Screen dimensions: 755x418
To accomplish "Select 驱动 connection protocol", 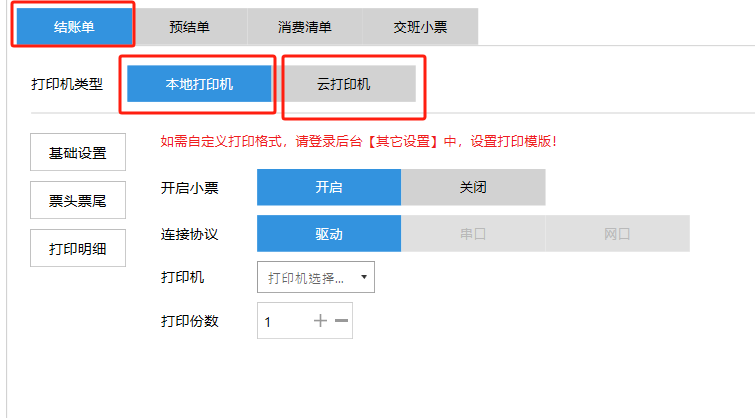I will (x=329, y=234).
